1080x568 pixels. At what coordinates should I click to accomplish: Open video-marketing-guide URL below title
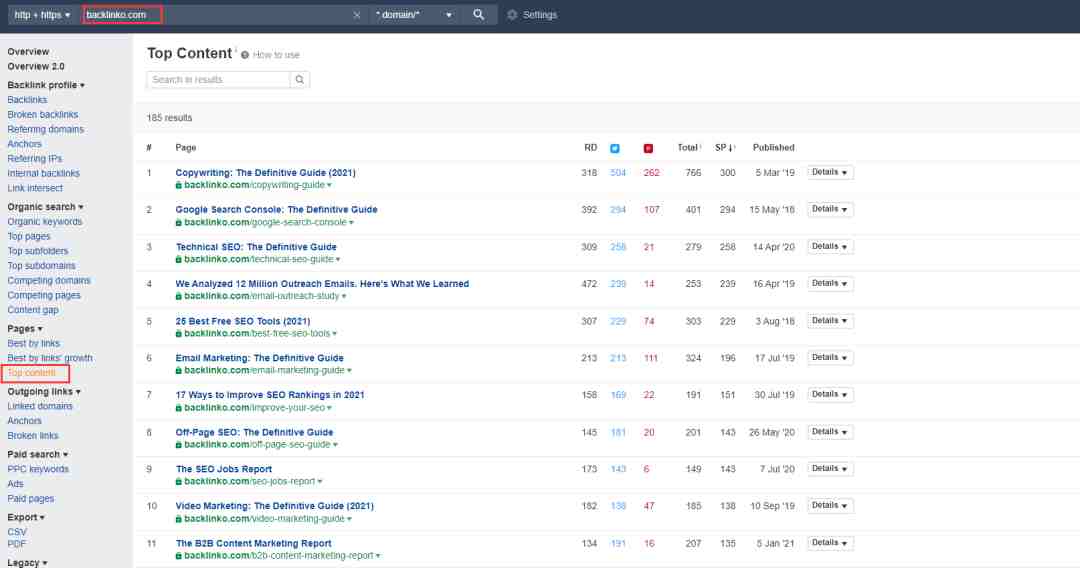pos(264,518)
